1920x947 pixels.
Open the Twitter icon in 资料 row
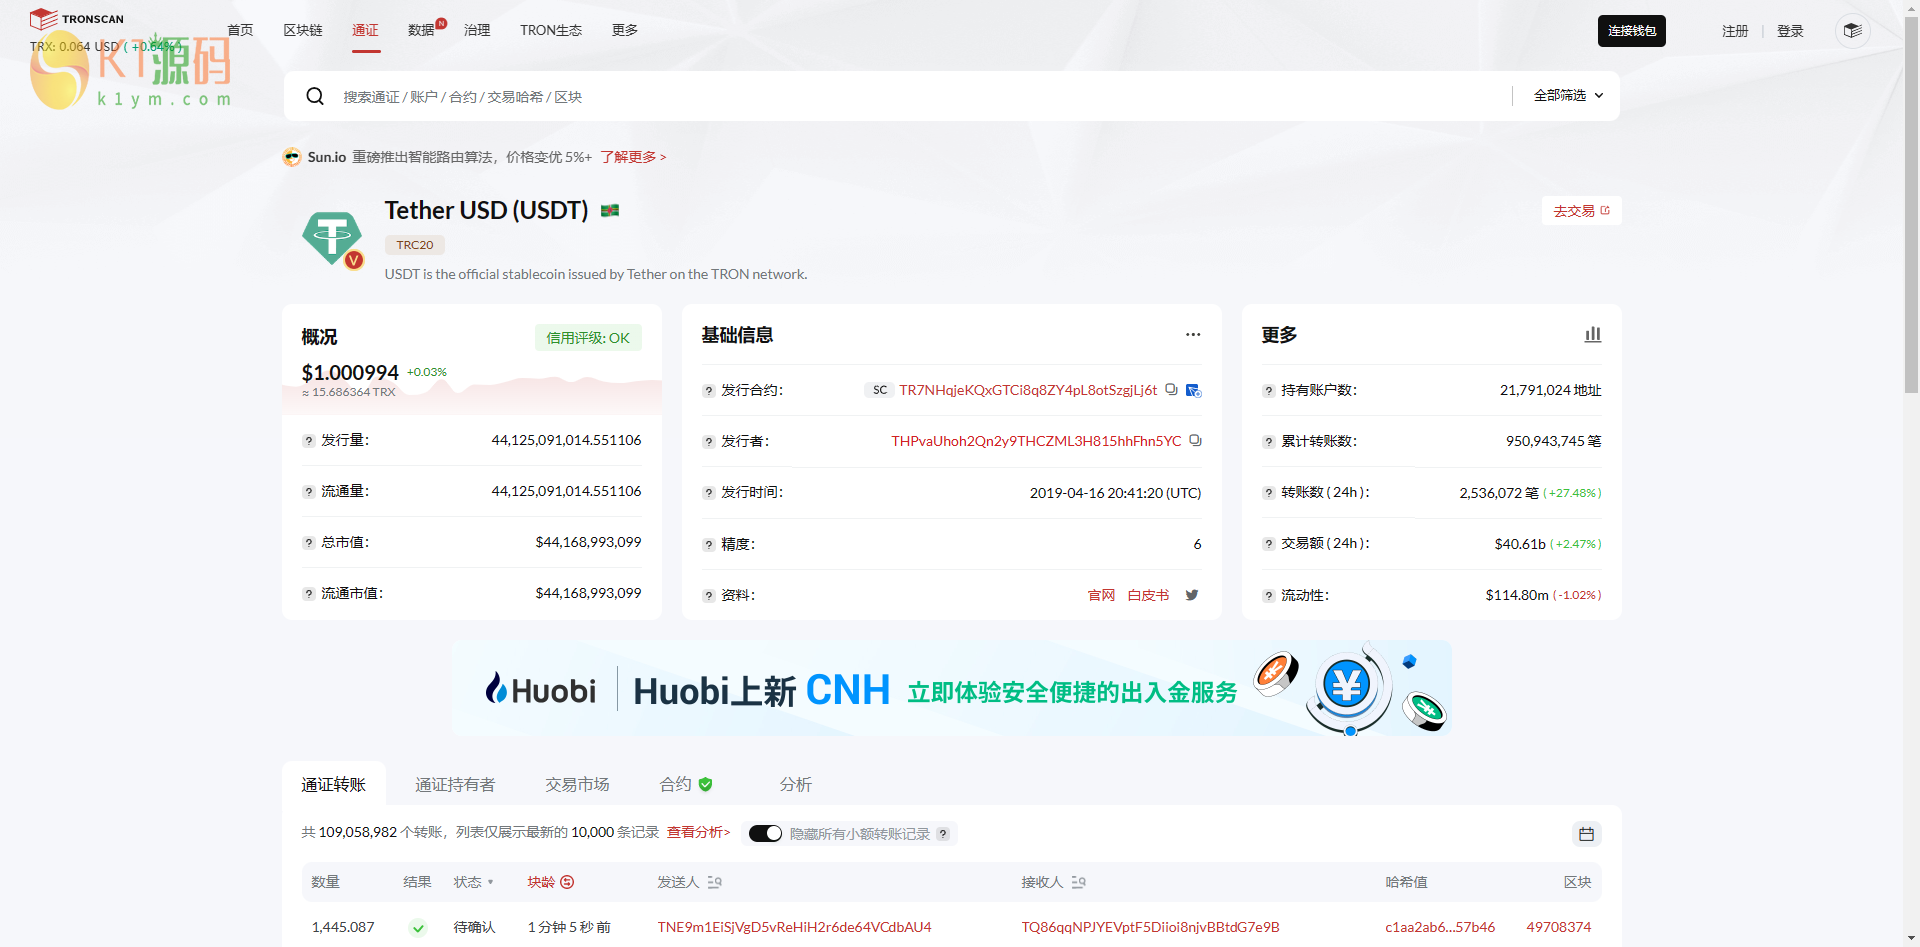click(1192, 595)
